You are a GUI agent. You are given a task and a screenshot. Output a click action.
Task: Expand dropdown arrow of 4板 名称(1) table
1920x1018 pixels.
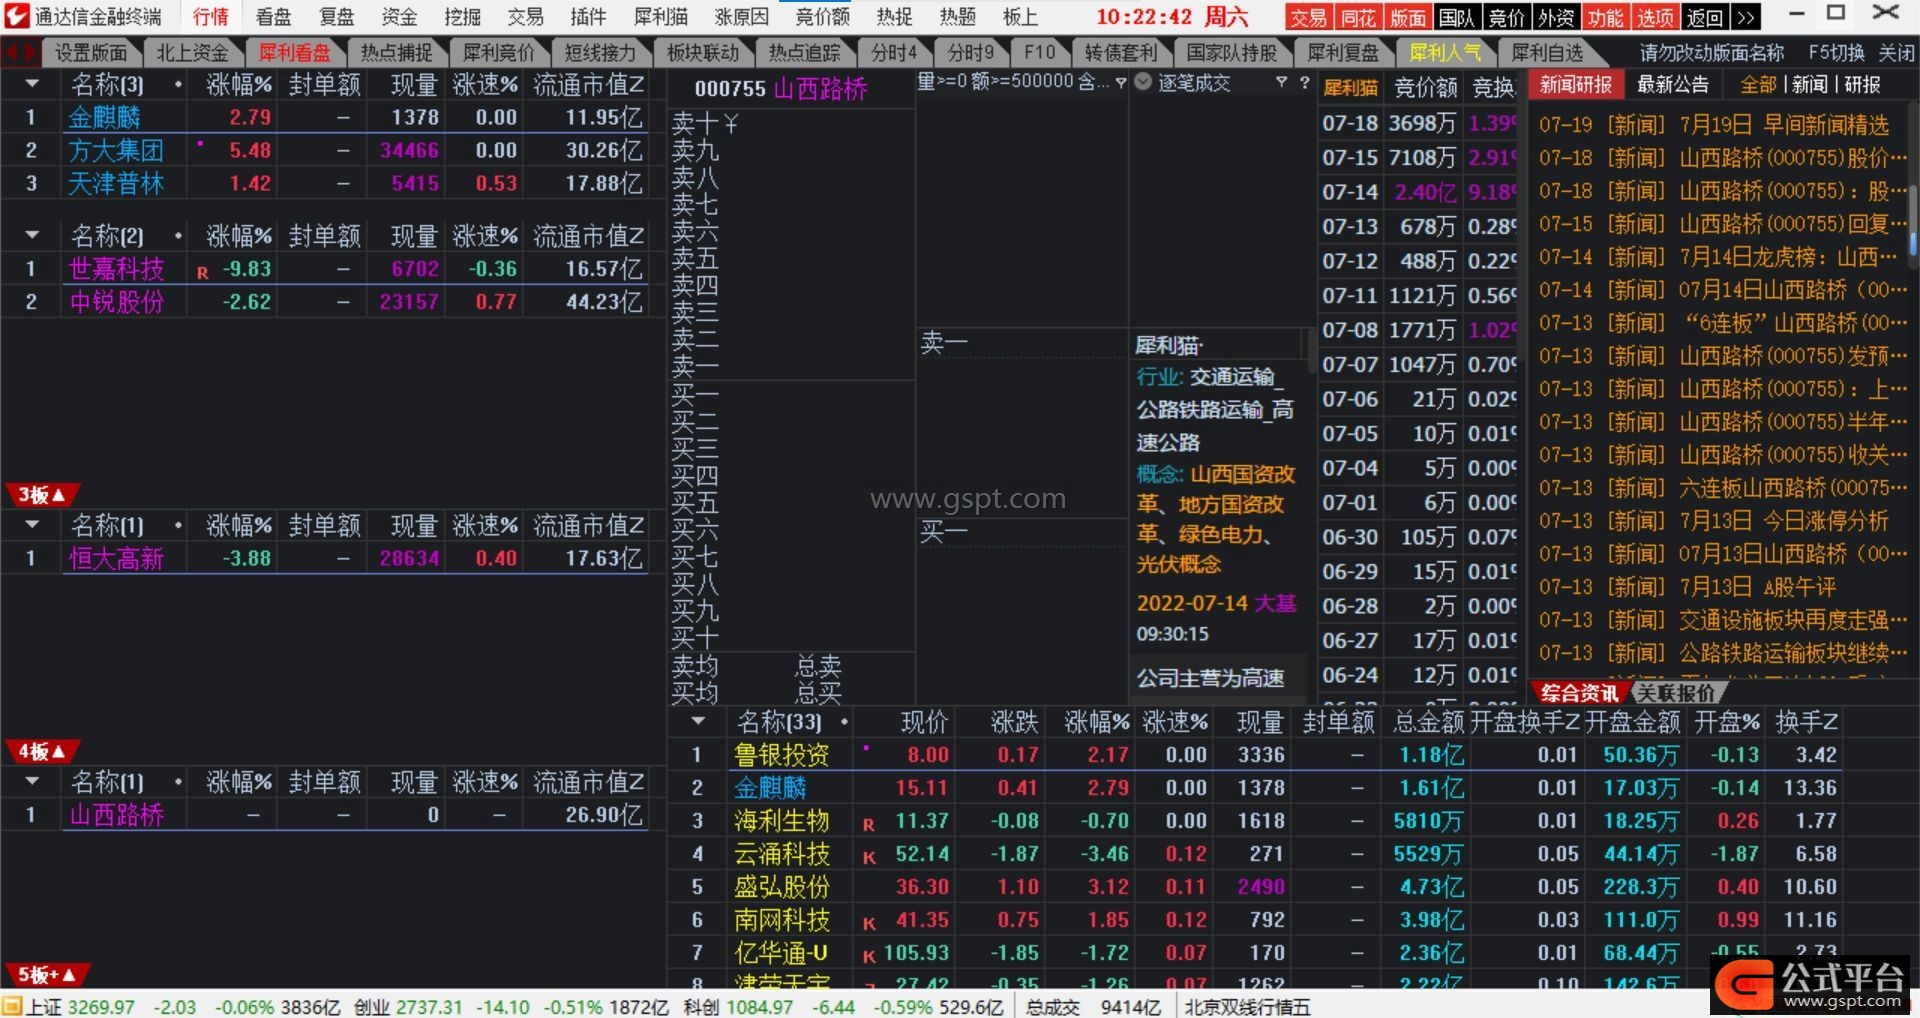click(x=32, y=781)
